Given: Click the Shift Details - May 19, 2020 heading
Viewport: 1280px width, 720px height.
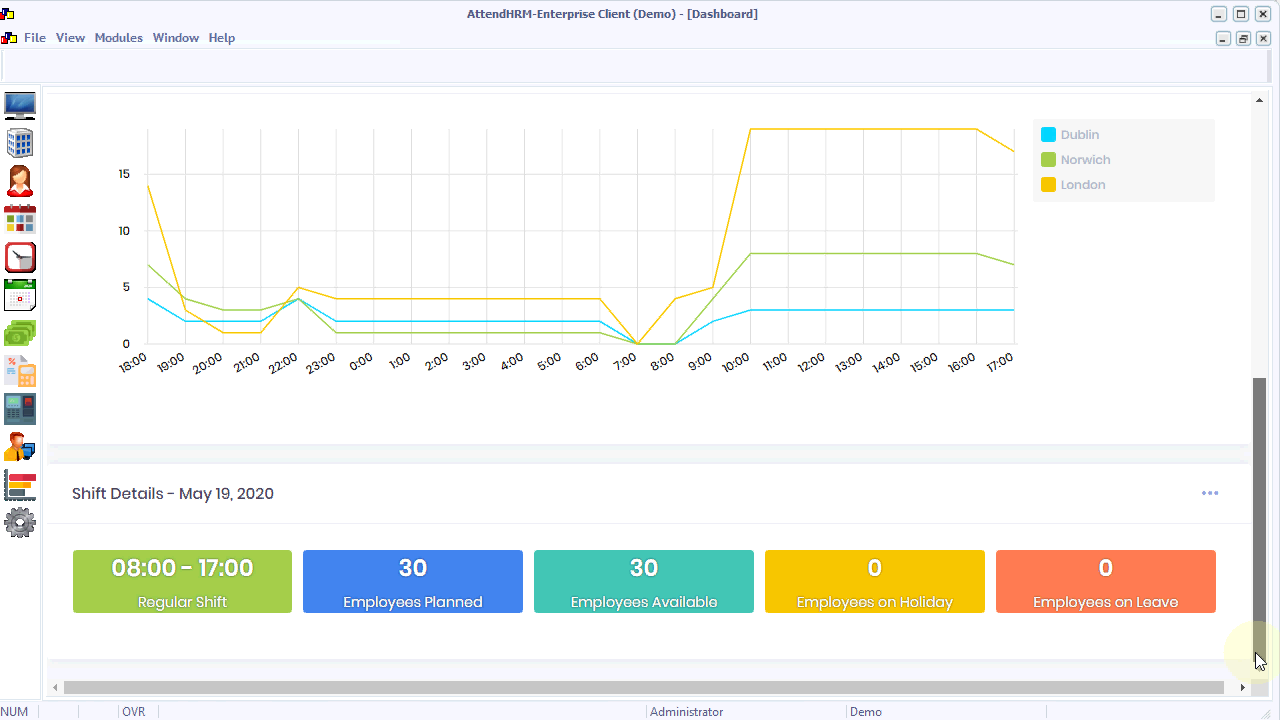Looking at the screenshot, I should click(x=173, y=494).
